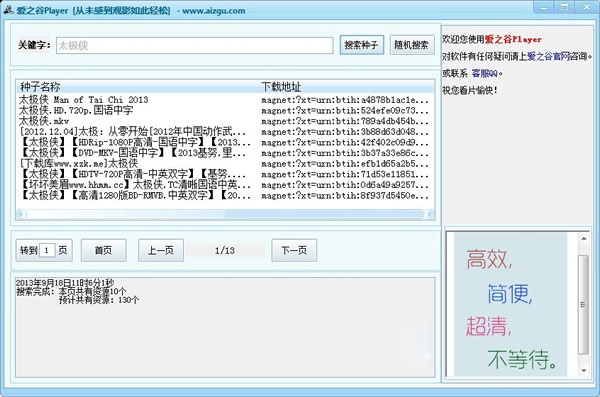Screen dimensions: 600x397
Task: Click the 关键字 search input field
Action: click(194, 46)
